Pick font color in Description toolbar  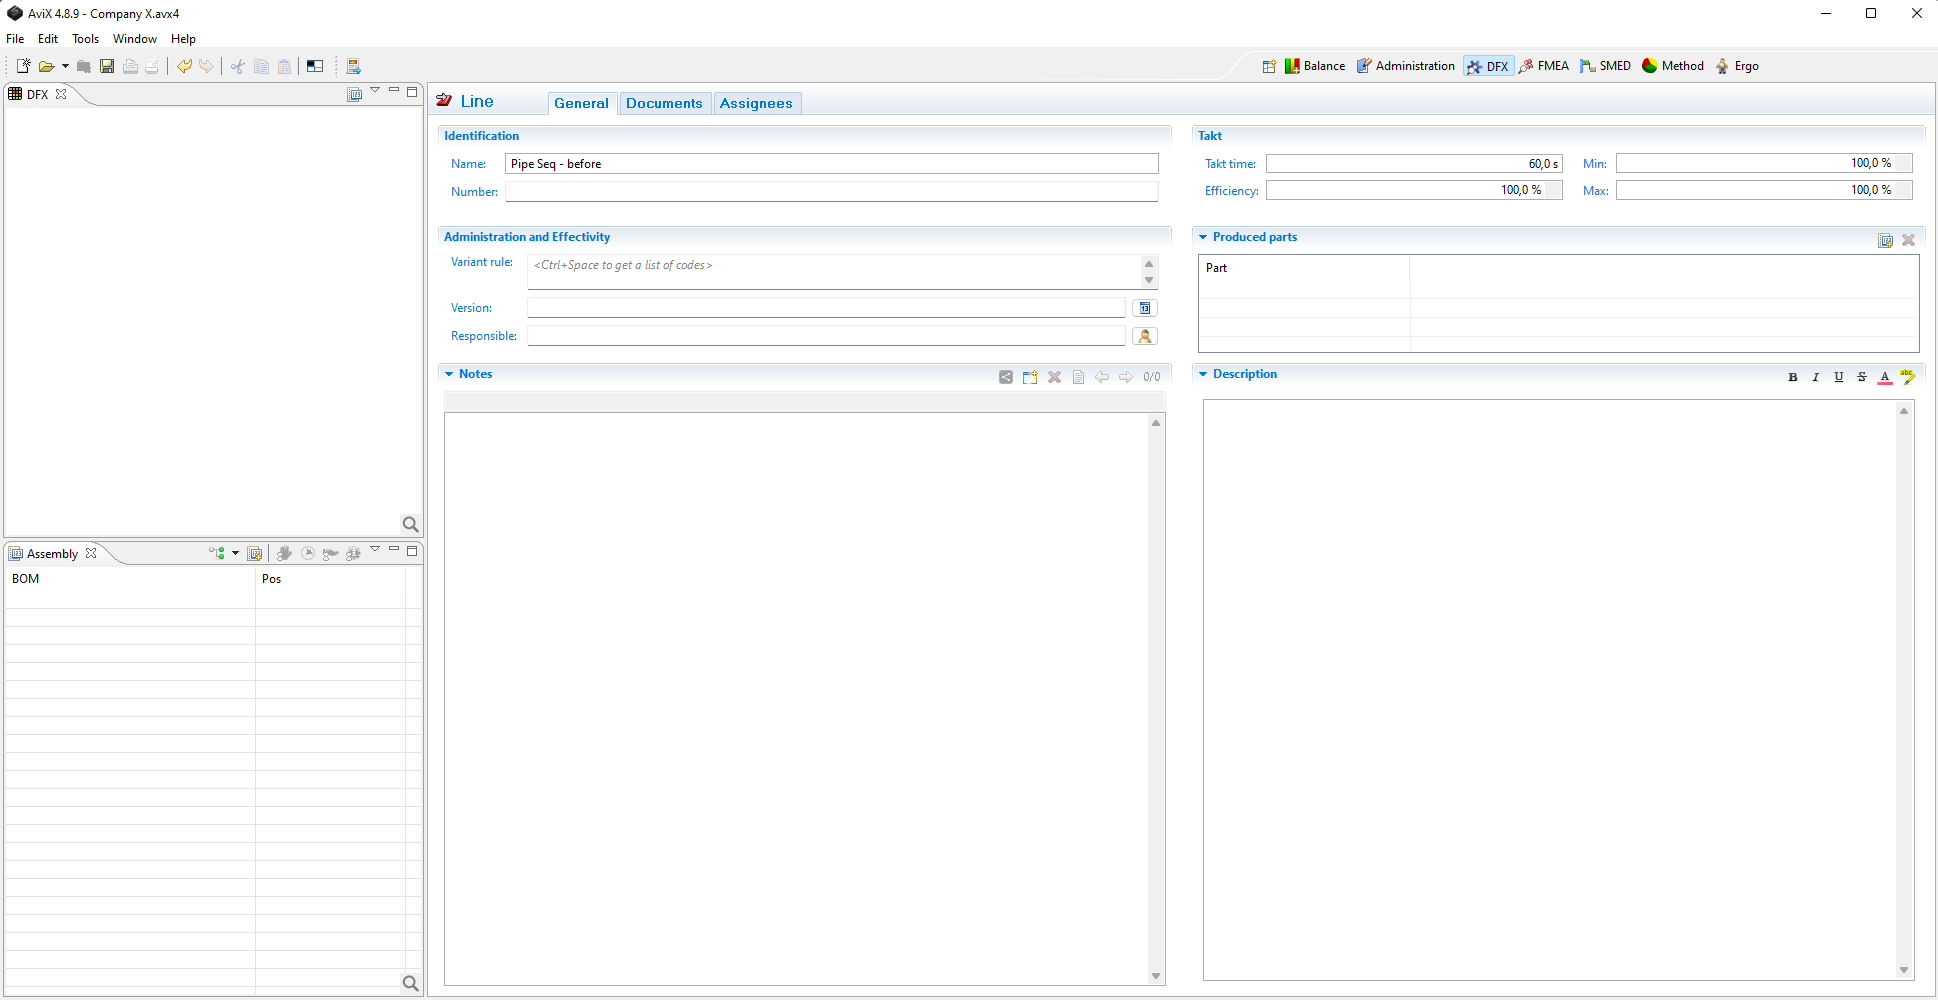[x=1885, y=377]
